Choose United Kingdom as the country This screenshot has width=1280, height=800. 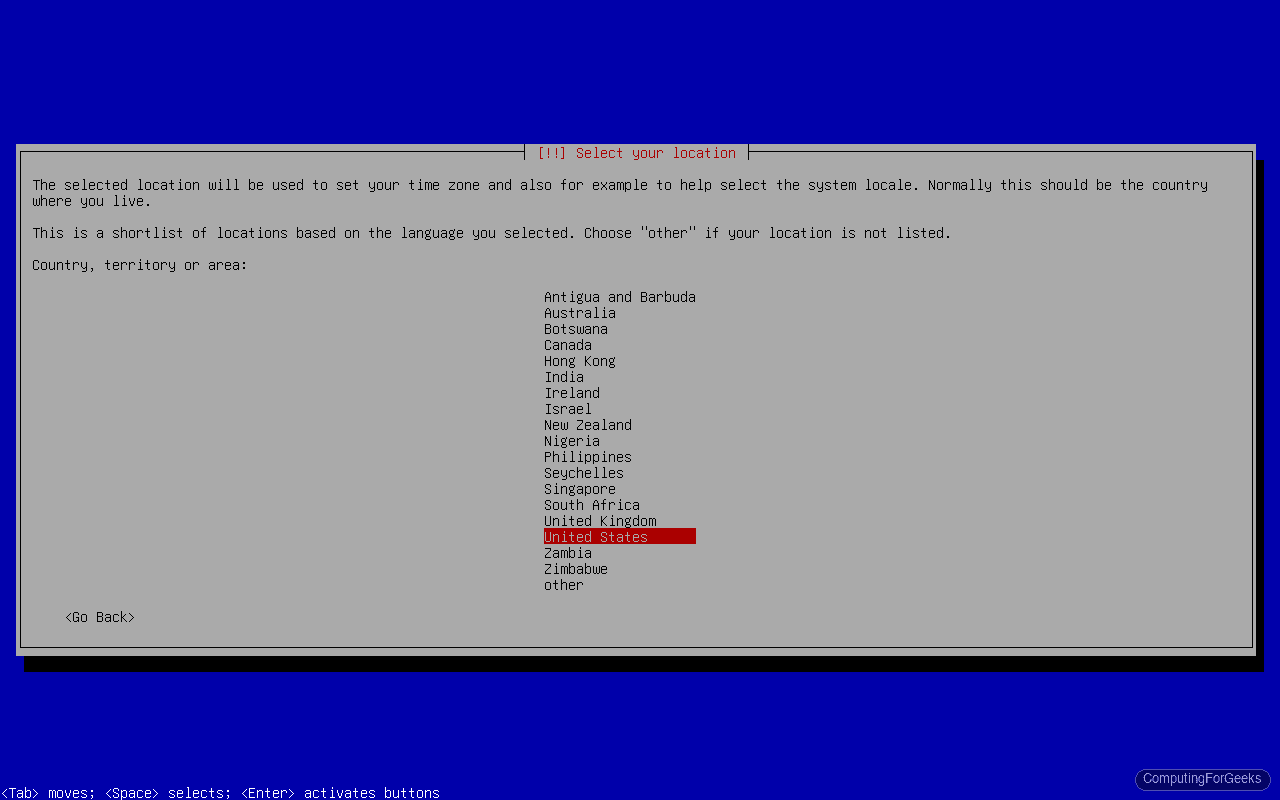(599, 521)
